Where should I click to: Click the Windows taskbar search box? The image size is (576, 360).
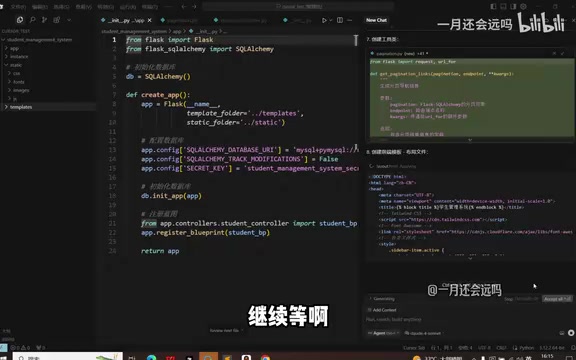(x=68, y=357)
